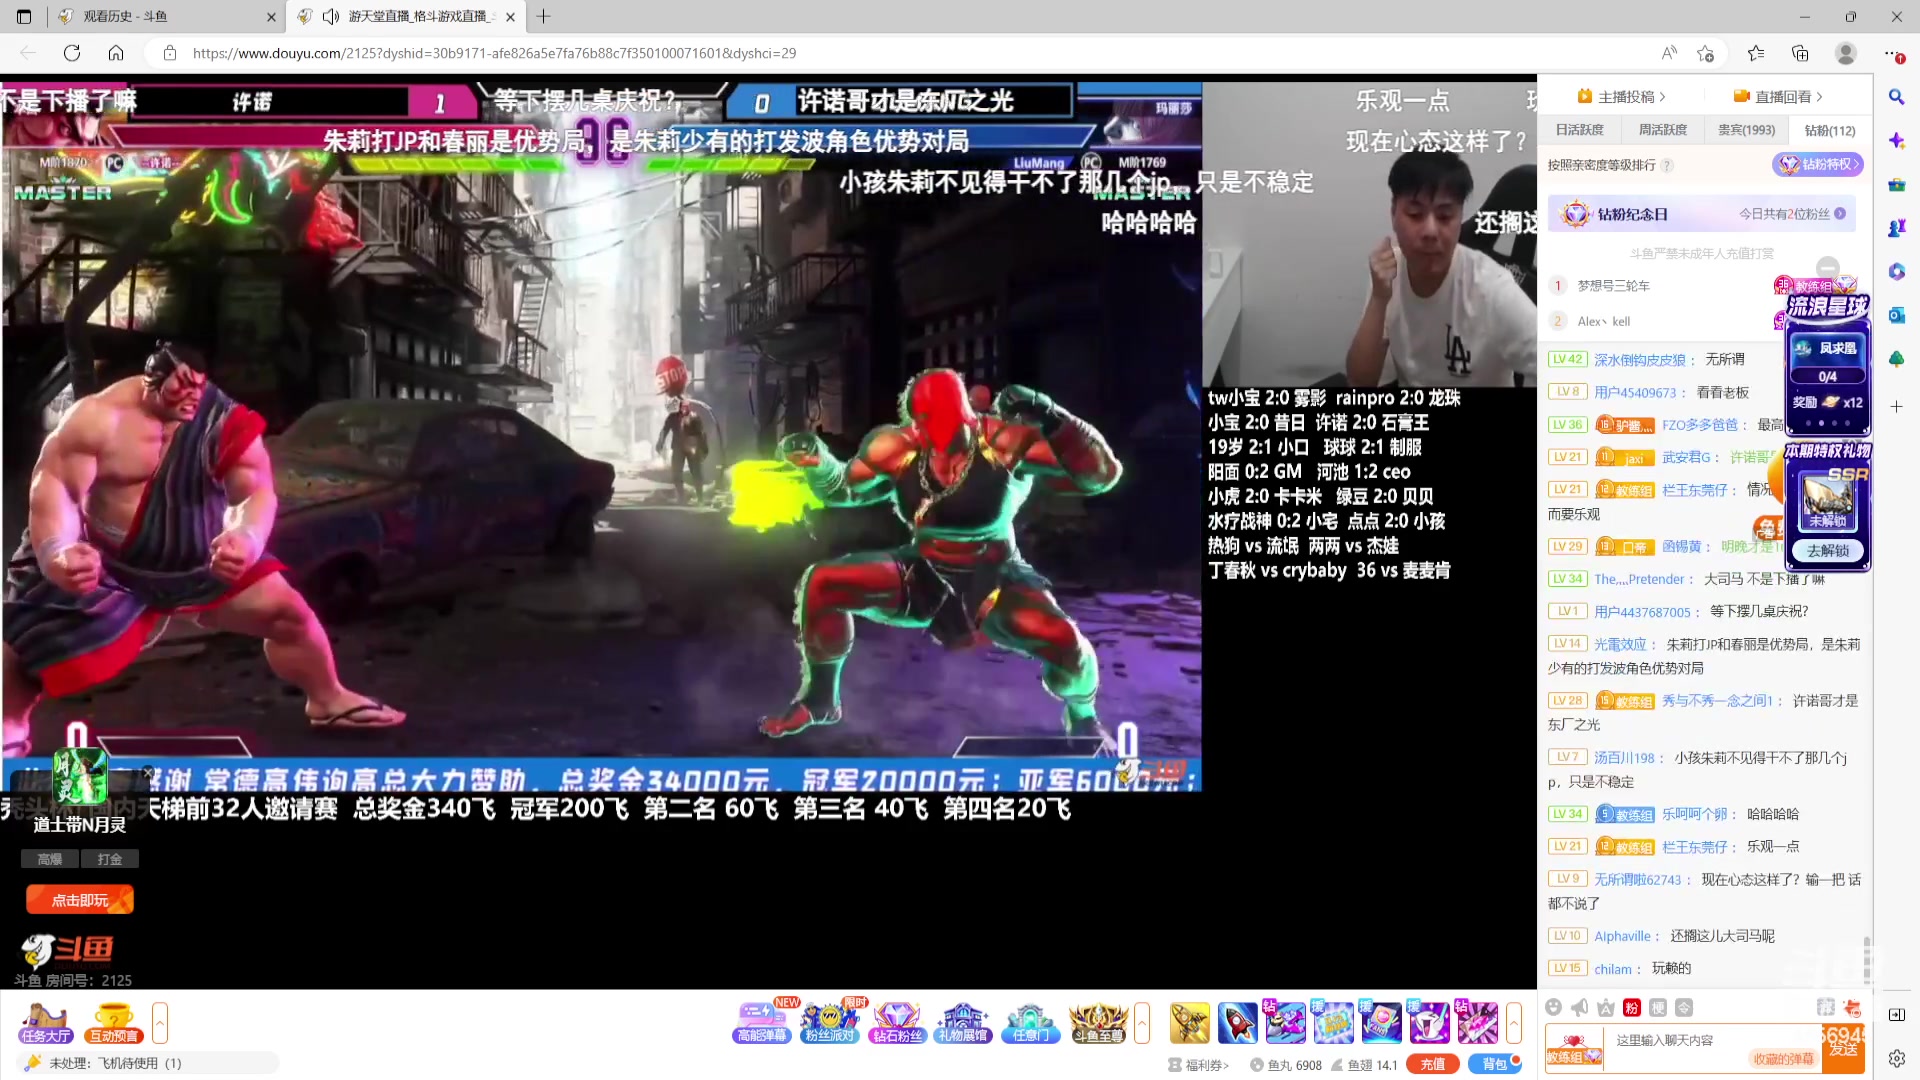The width and height of the screenshot is (1920, 1080).
Task: Open 收藏的弹幕 saved danmaku button
Action: click(x=1782, y=1059)
